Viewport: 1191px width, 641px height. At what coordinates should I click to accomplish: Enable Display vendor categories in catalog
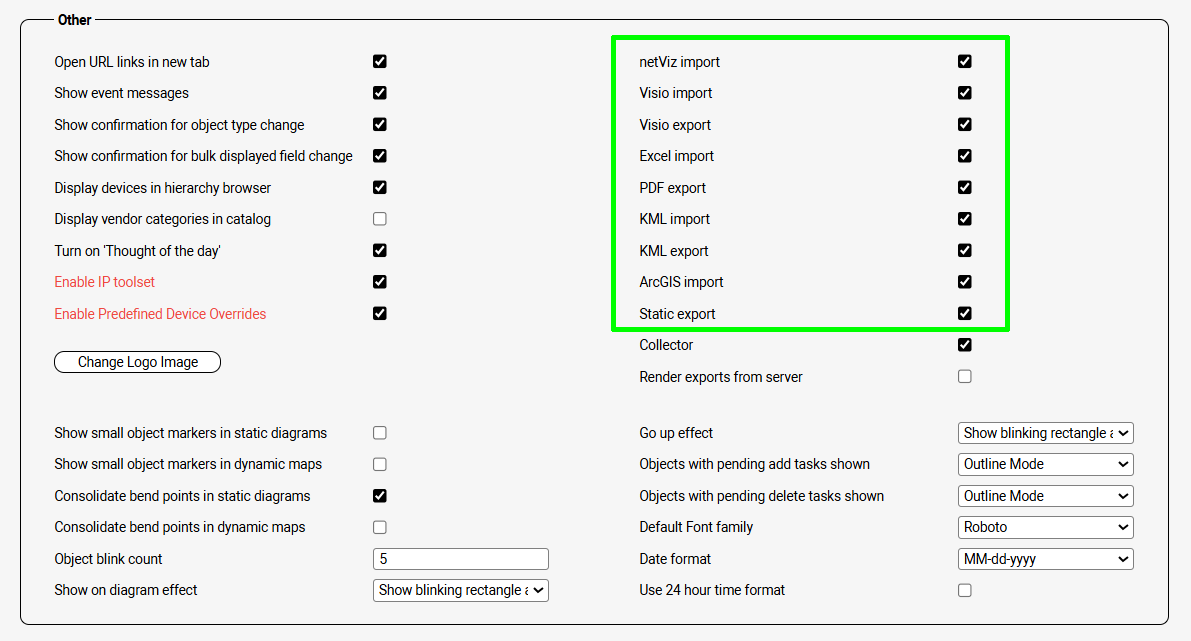(x=379, y=219)
